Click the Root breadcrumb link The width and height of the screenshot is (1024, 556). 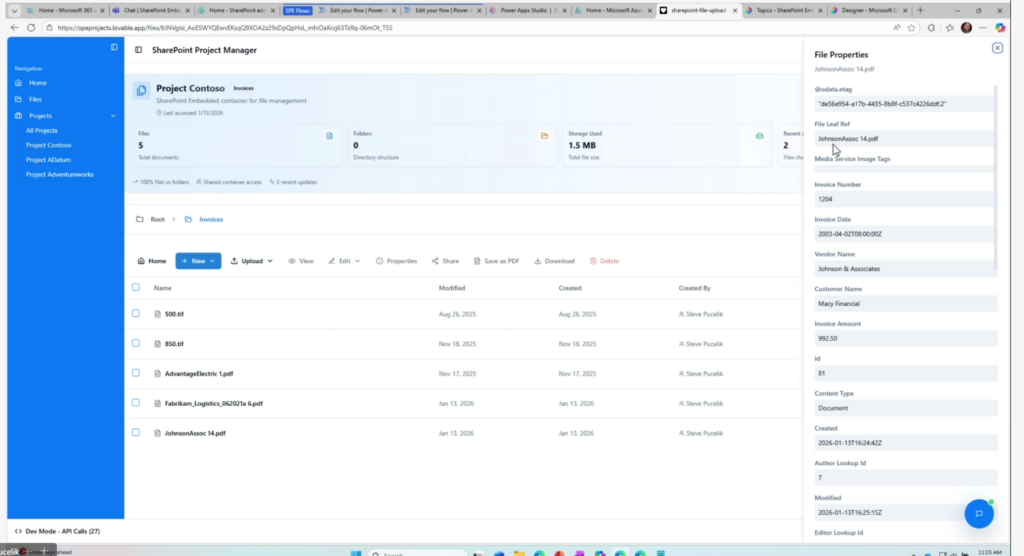pyautogui.click(x=157, y=219)
